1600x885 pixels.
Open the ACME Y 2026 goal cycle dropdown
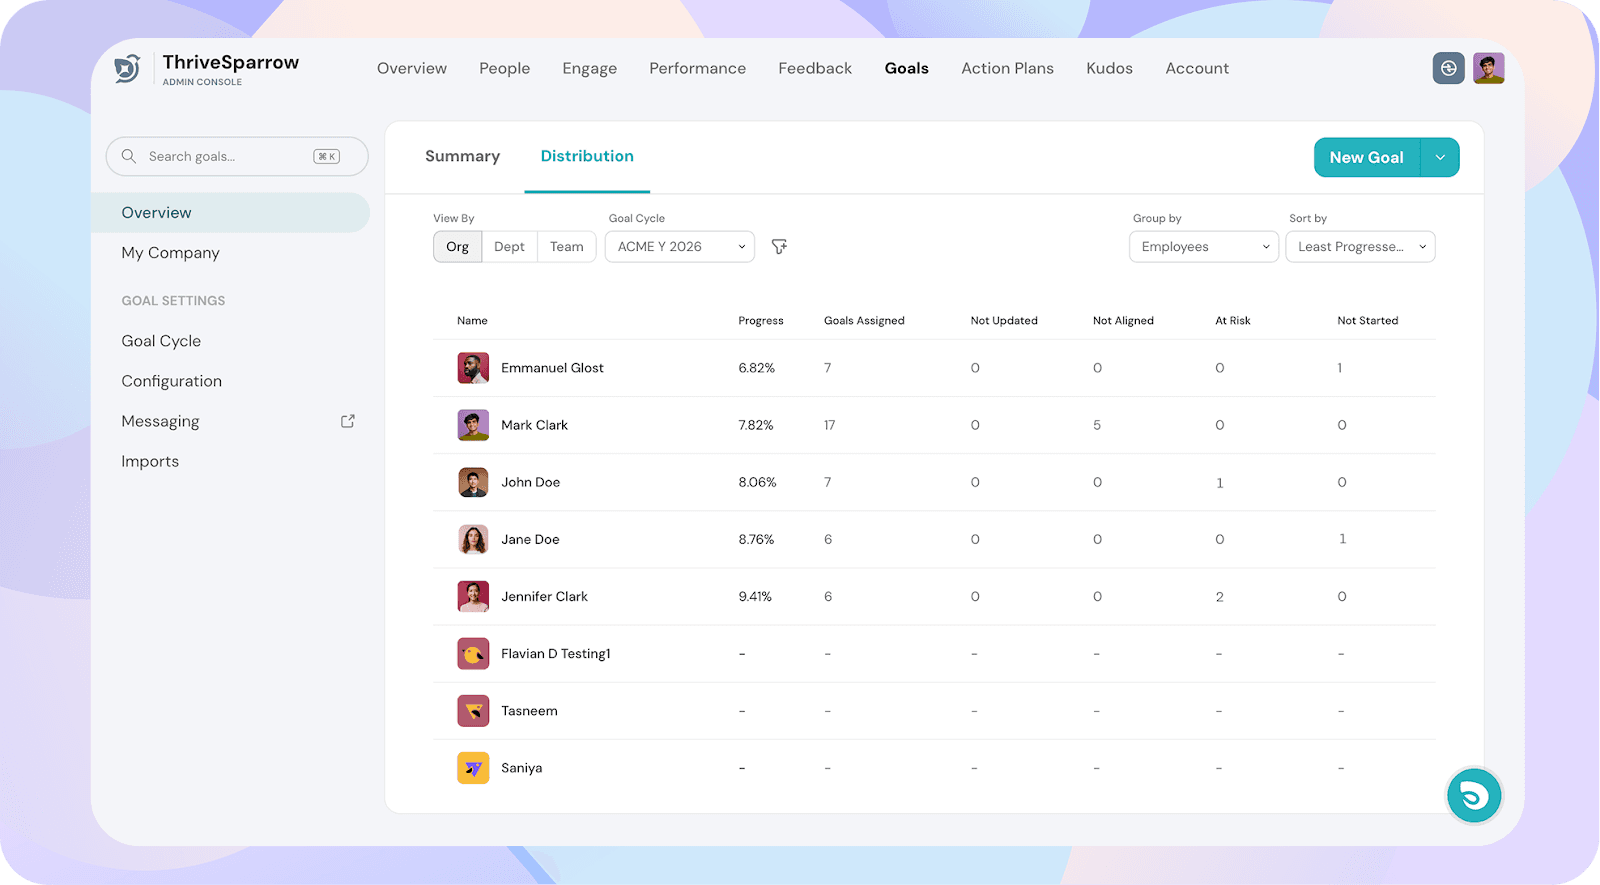point(680,247)
